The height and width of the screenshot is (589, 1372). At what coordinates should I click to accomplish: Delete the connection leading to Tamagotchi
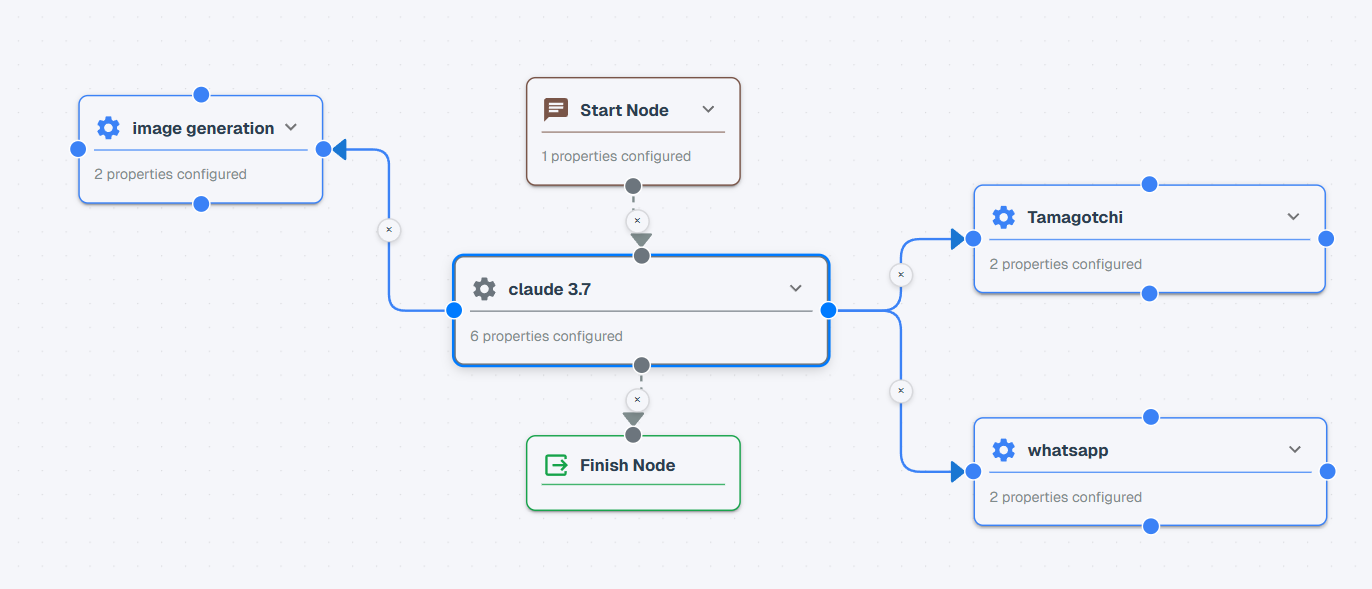[901, 274]
